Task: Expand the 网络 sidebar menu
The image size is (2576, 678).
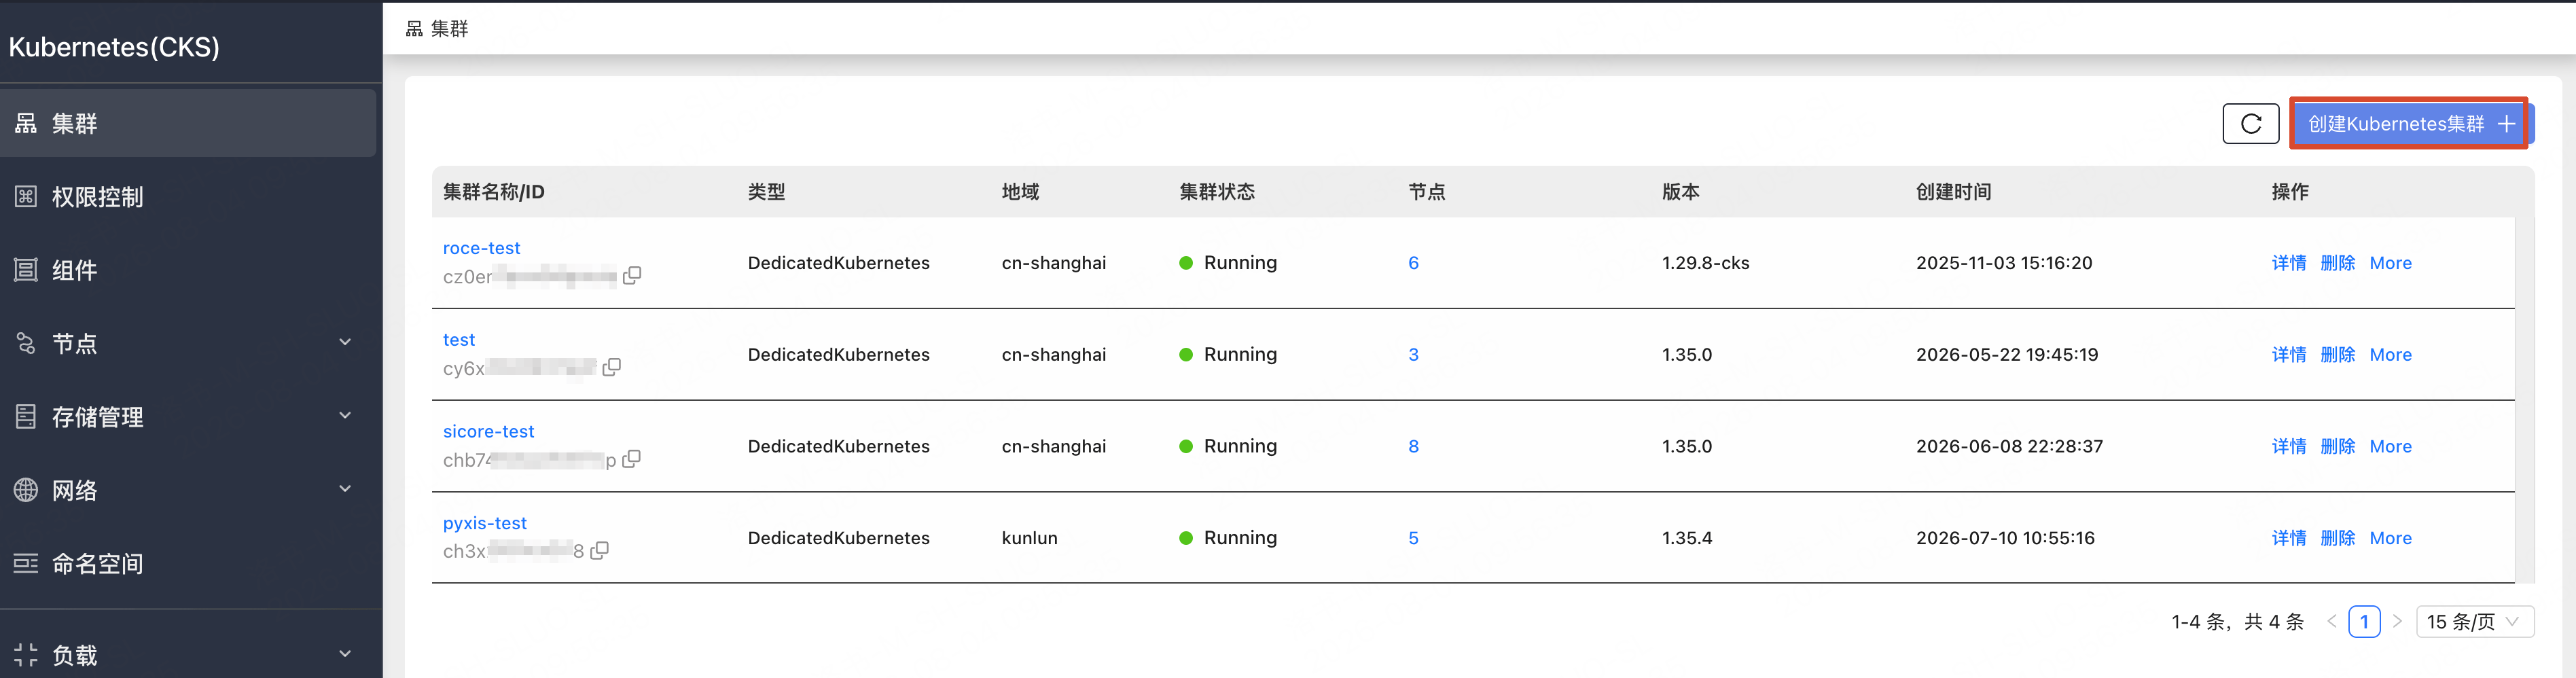Action: [345, 490]
